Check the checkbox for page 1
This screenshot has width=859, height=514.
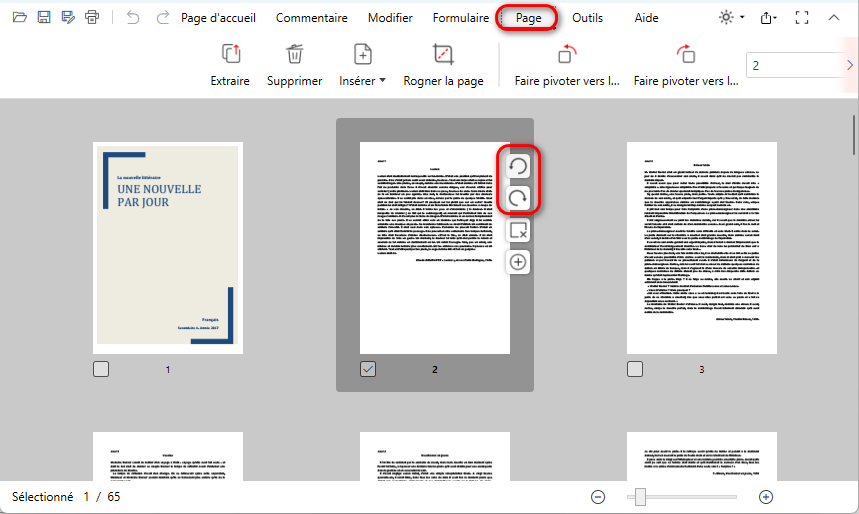(x=101, y=369)
